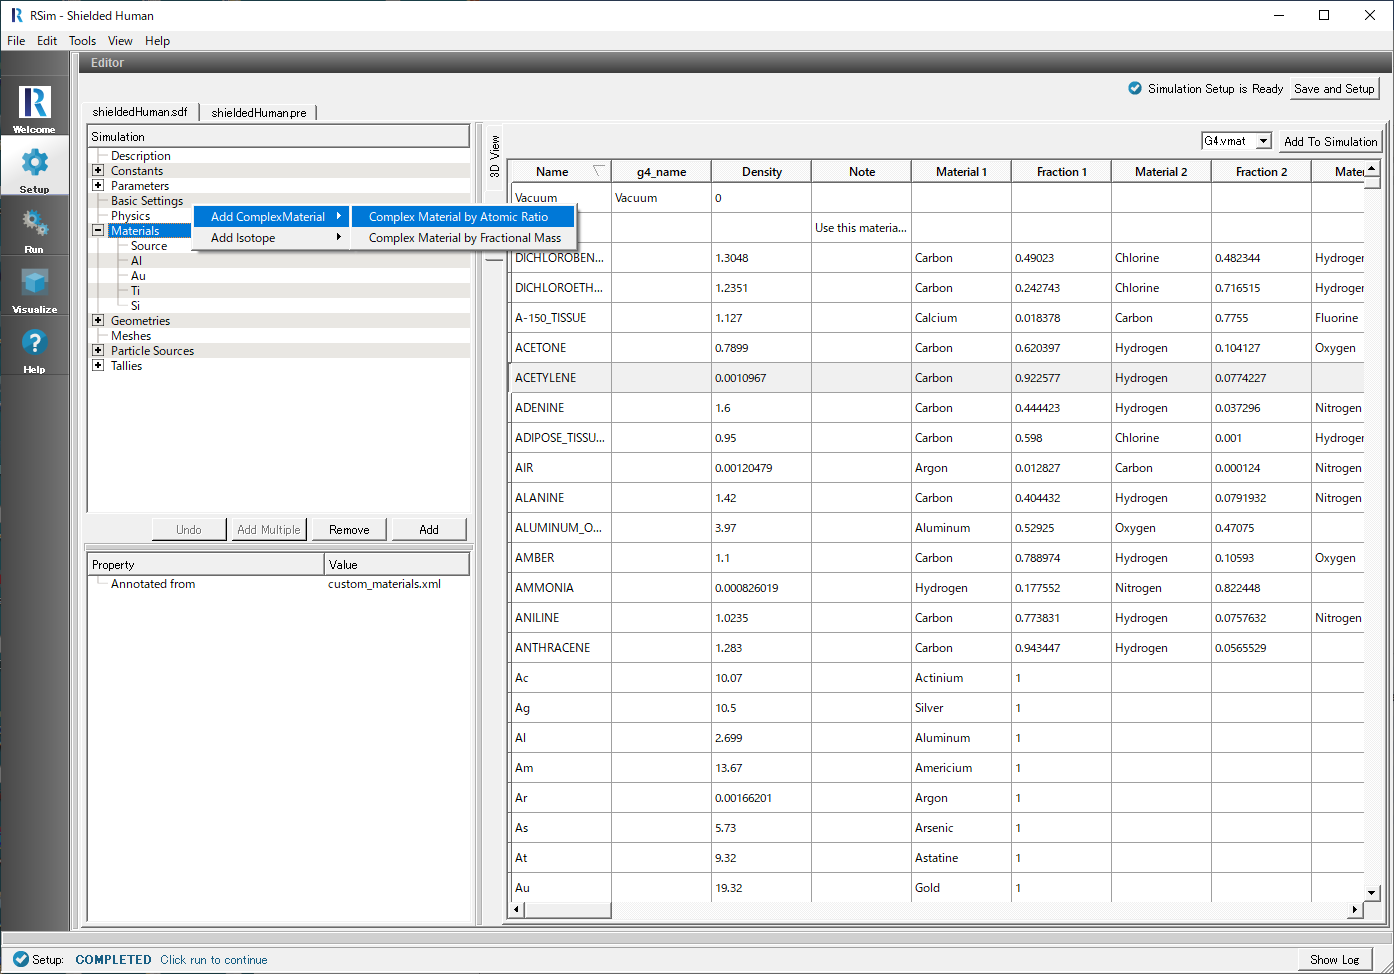Screen dimensions: 1394x974
Task: Click the Add button below the tree
Action: click(x=429, y=529)
